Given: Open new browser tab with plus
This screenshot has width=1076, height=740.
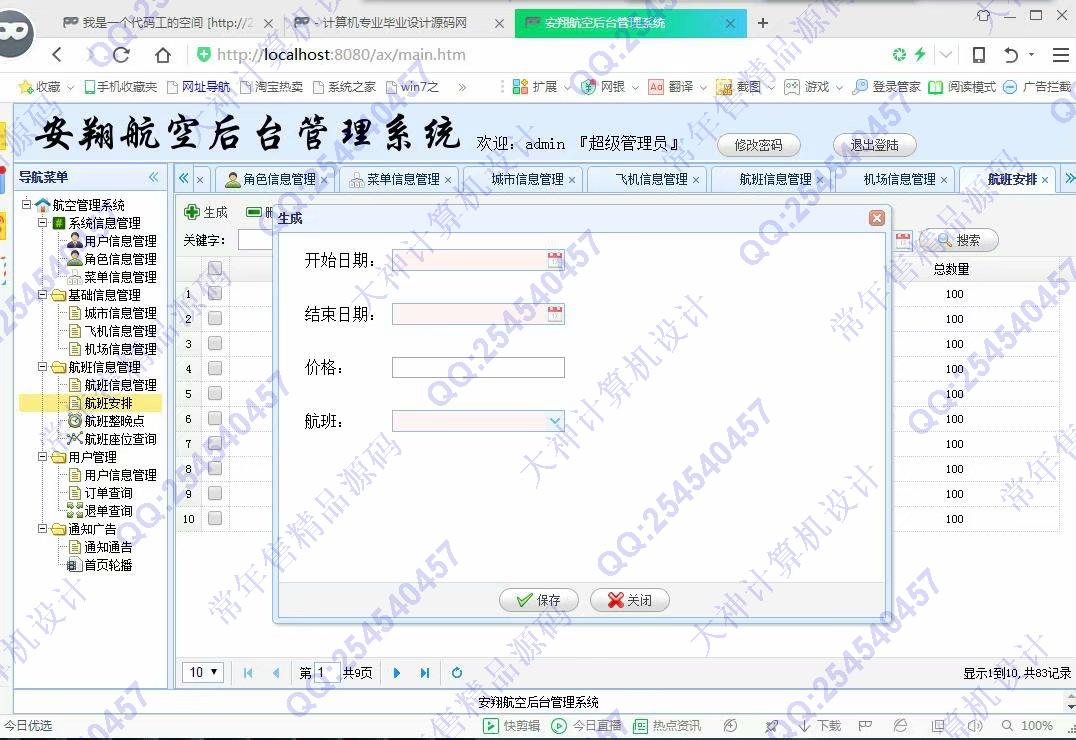Looking at the screenshot, I should (x=762, y=23).
